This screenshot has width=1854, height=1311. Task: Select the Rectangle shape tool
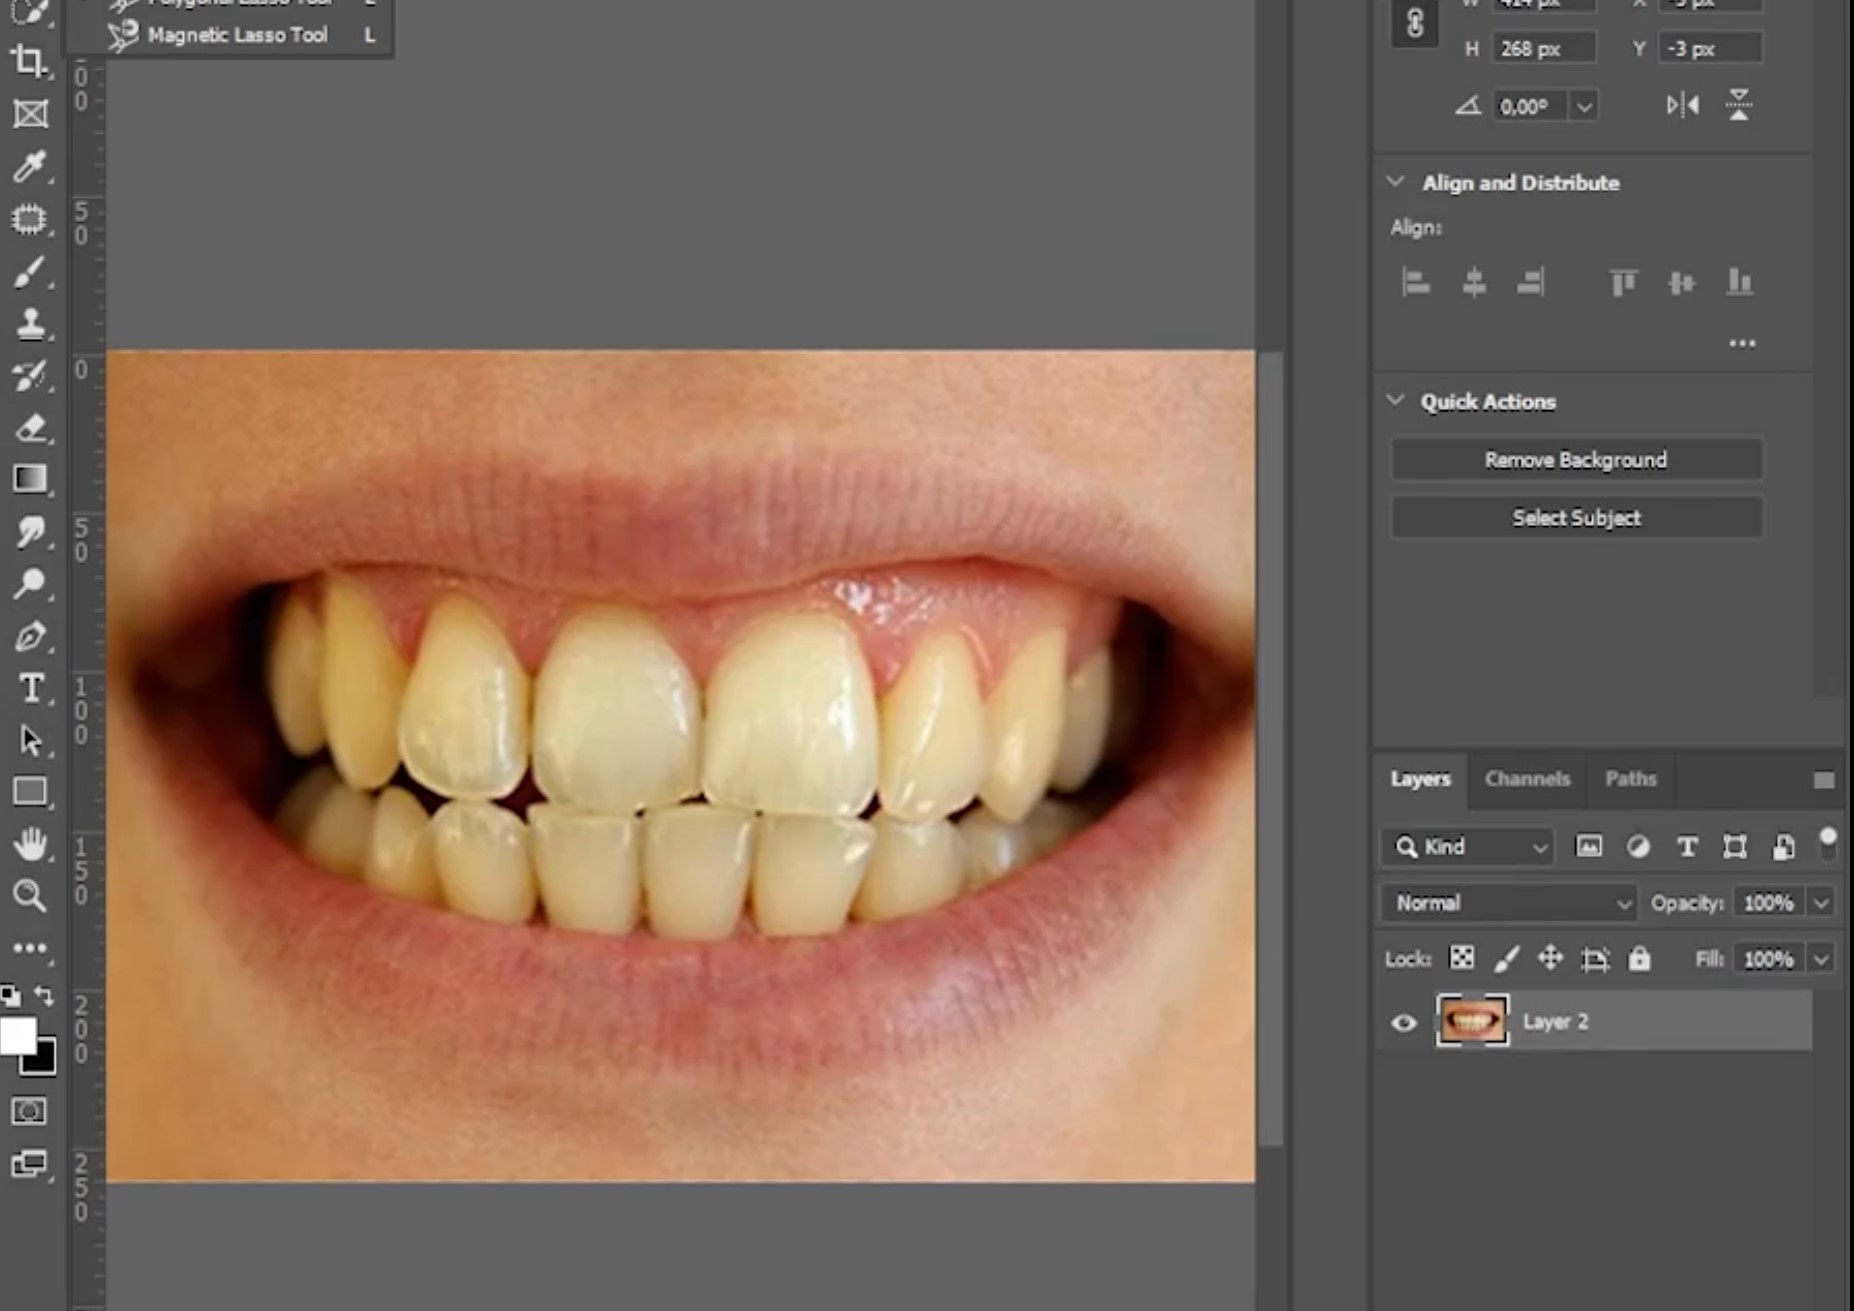(30, 793)
